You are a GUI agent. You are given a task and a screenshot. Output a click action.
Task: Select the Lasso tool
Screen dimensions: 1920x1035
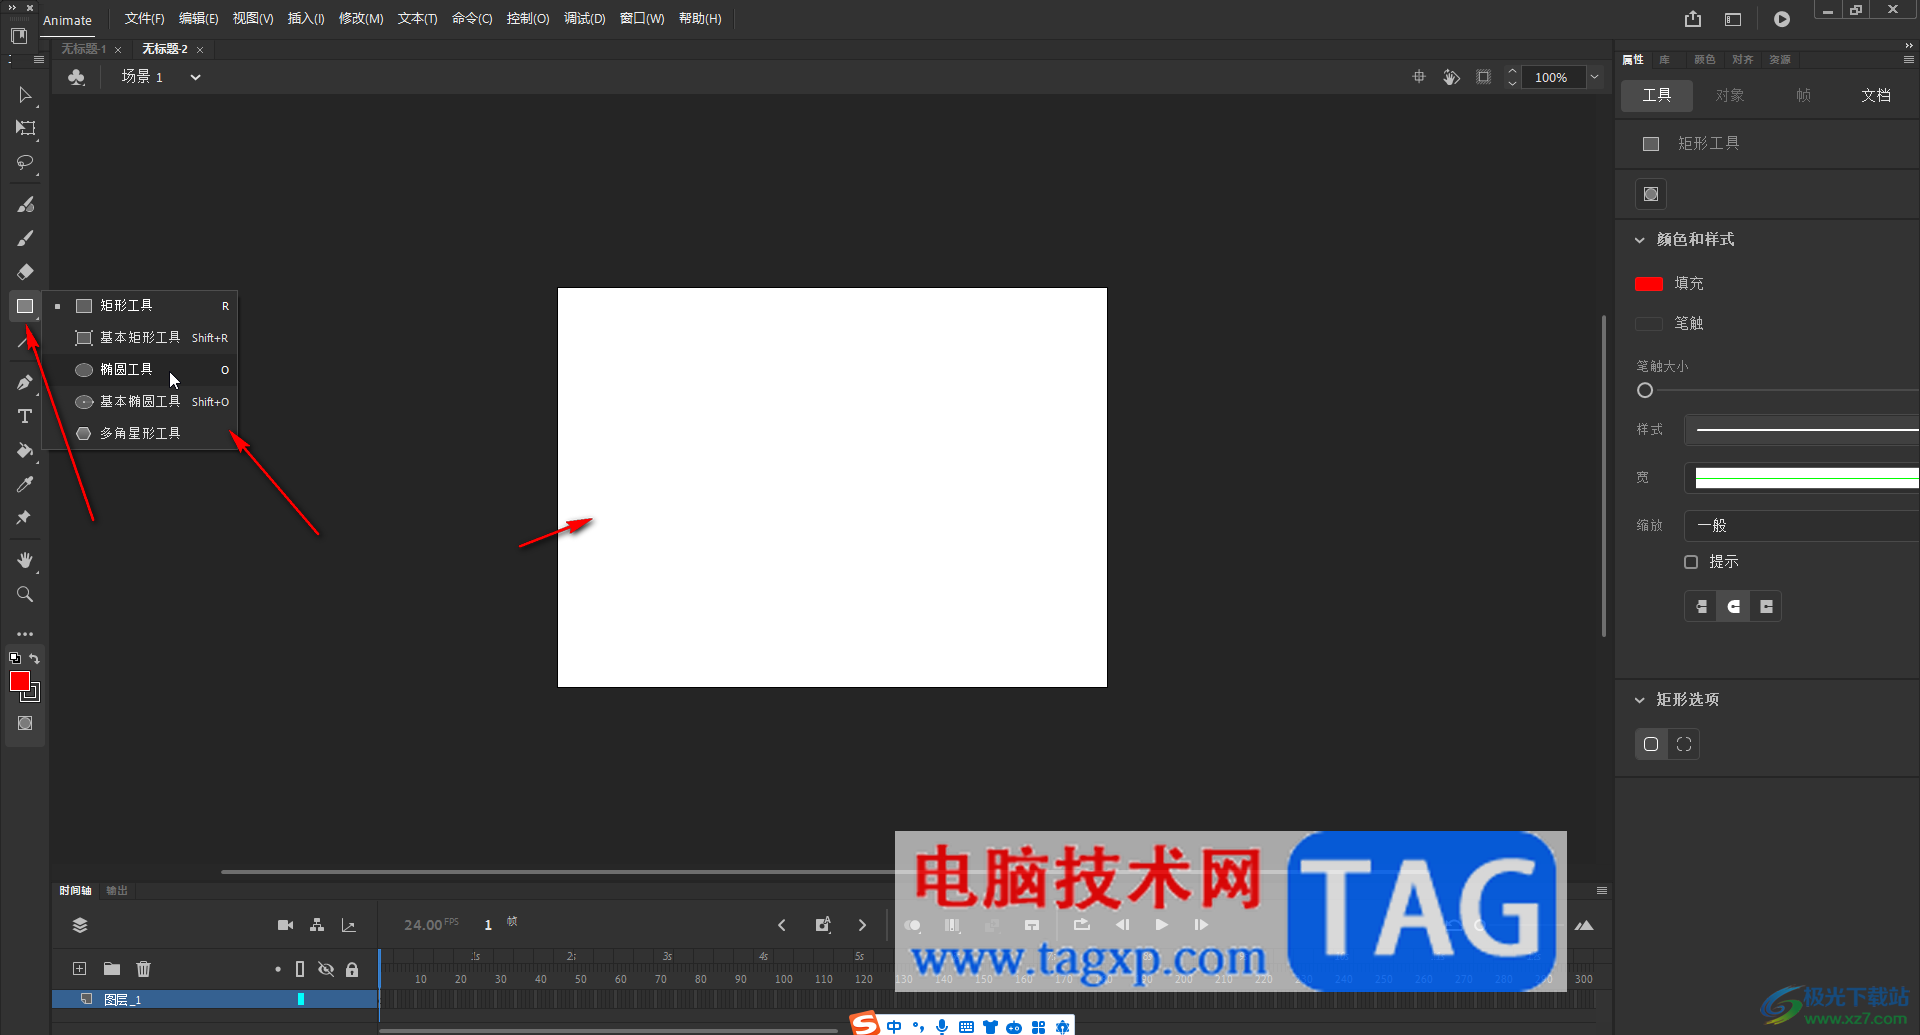[x=25, y=162]
